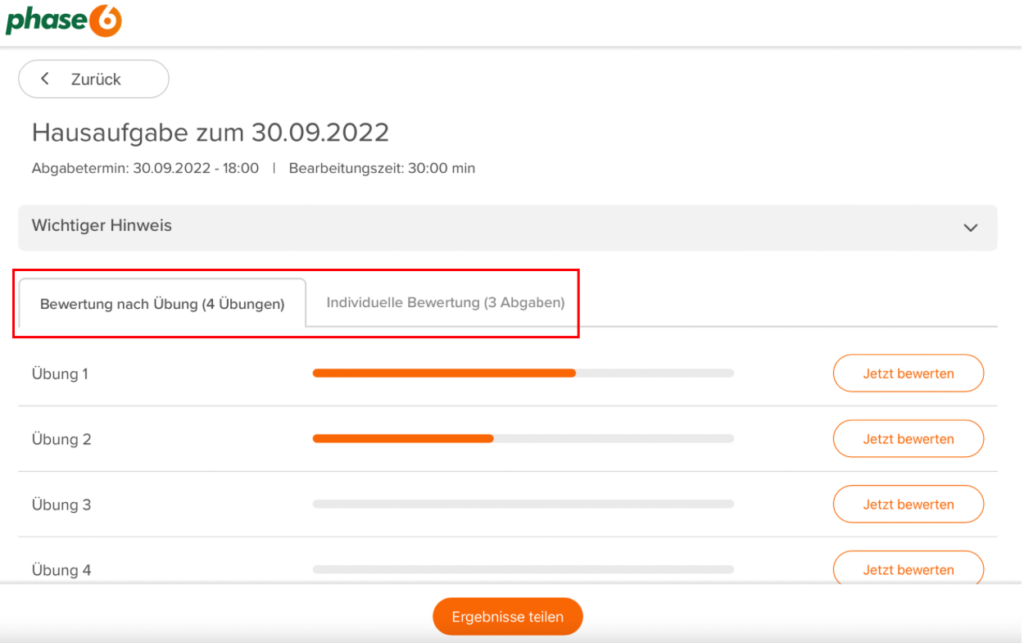
Task: Click the Übung 1 progress bar
Action: (x=523, y=373)
